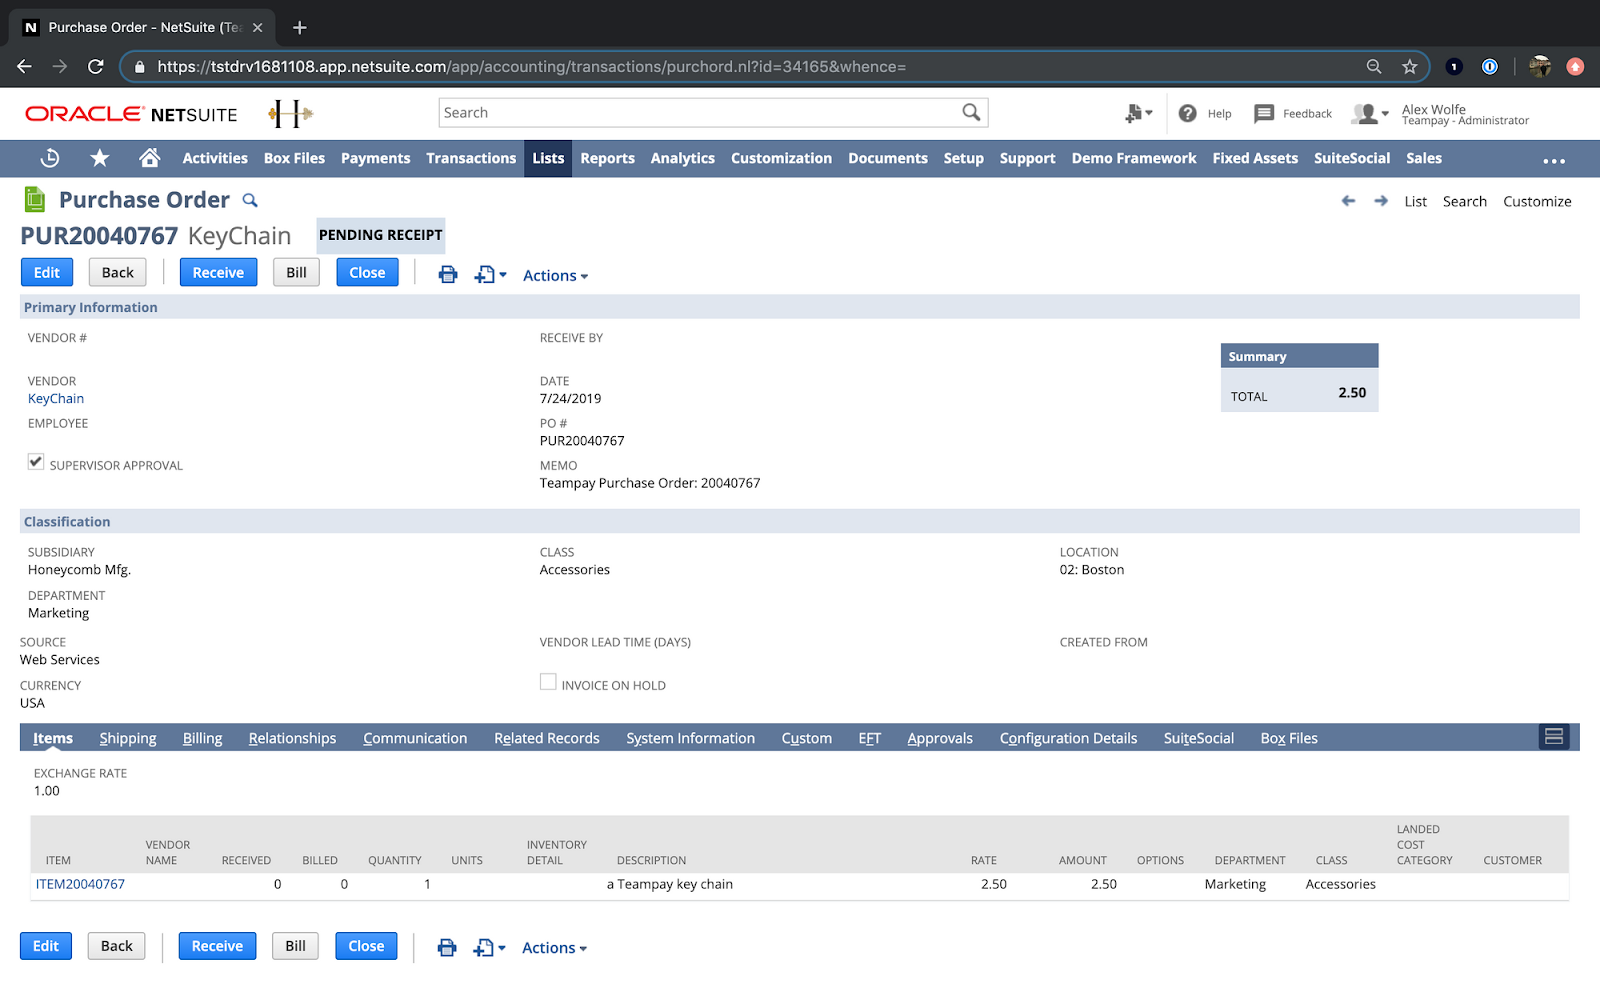This screenshot has width=1600, height=1000.
Task: Switch to the System Information subtab
Action: click(691, 738)
